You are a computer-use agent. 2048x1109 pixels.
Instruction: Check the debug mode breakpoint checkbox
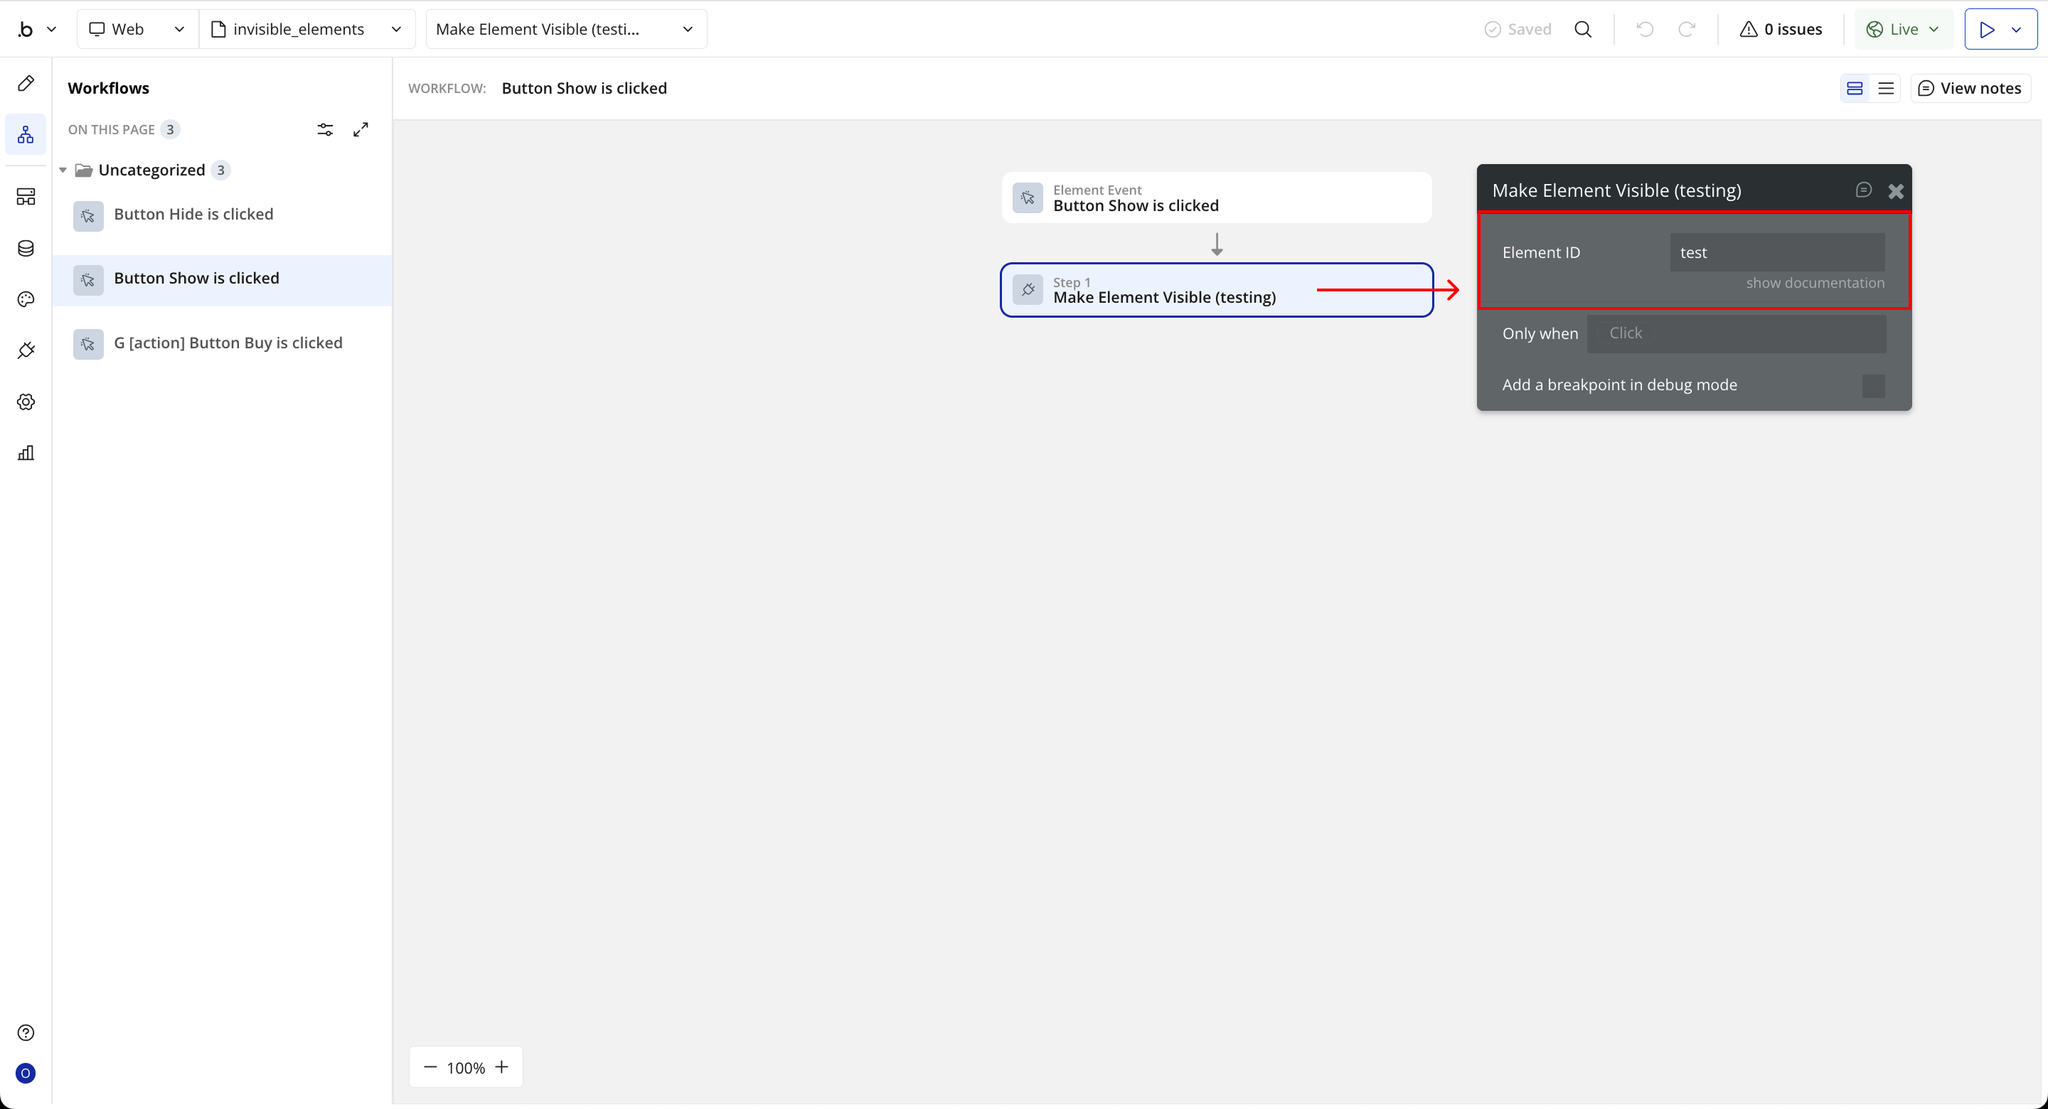coord(1873,386)
